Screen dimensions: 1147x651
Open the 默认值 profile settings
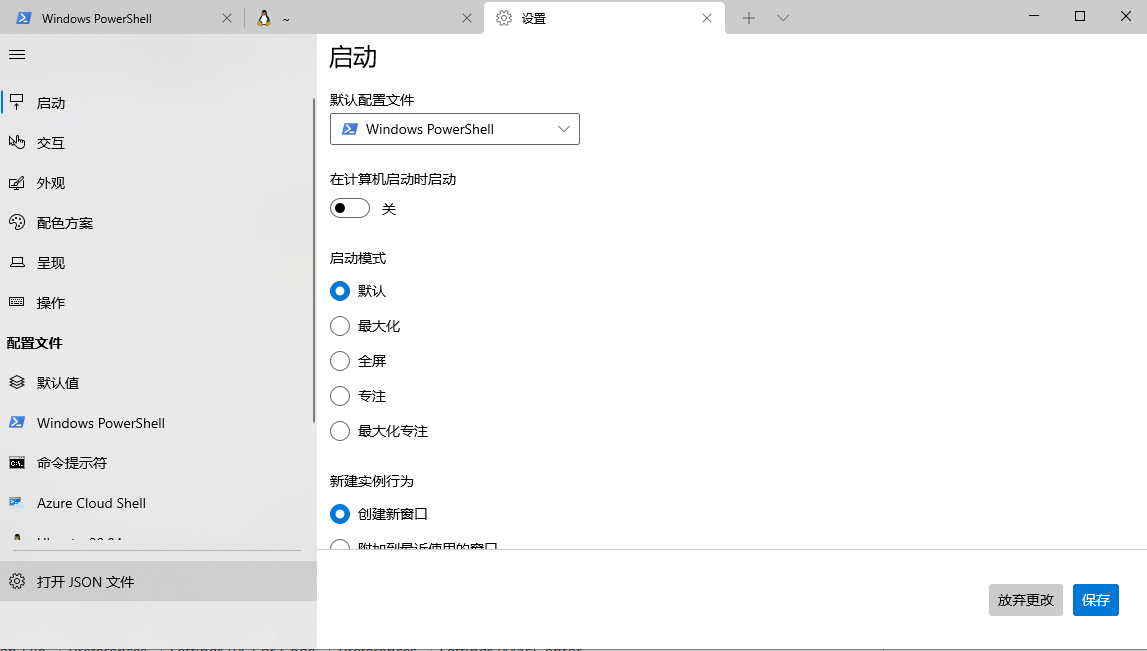click(158, 383)
